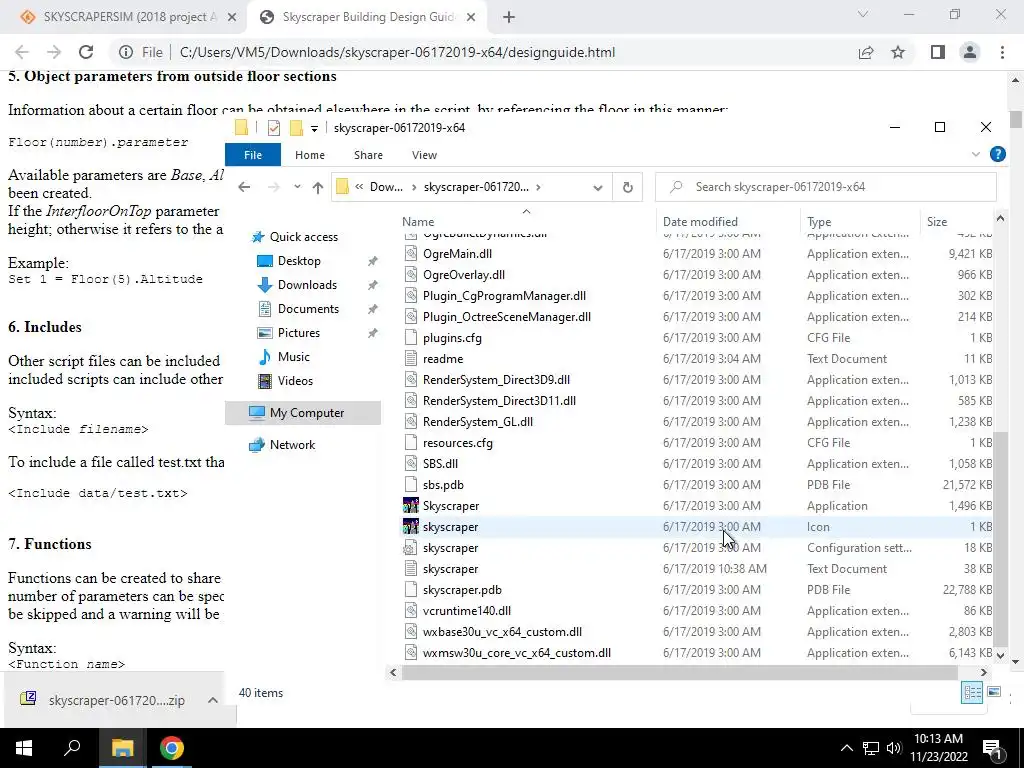
Task: Open Chrome tab search chevron
Action: click(x=863, y=14)
